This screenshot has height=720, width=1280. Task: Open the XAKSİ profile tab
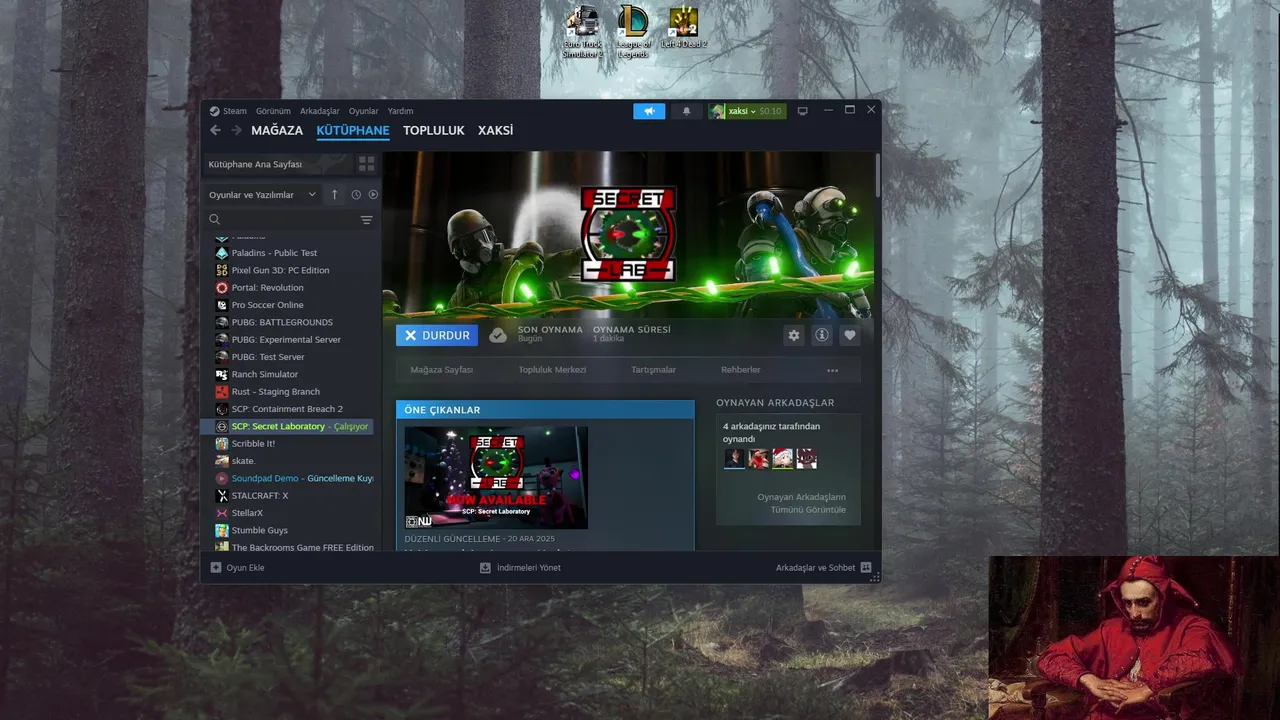495,130
